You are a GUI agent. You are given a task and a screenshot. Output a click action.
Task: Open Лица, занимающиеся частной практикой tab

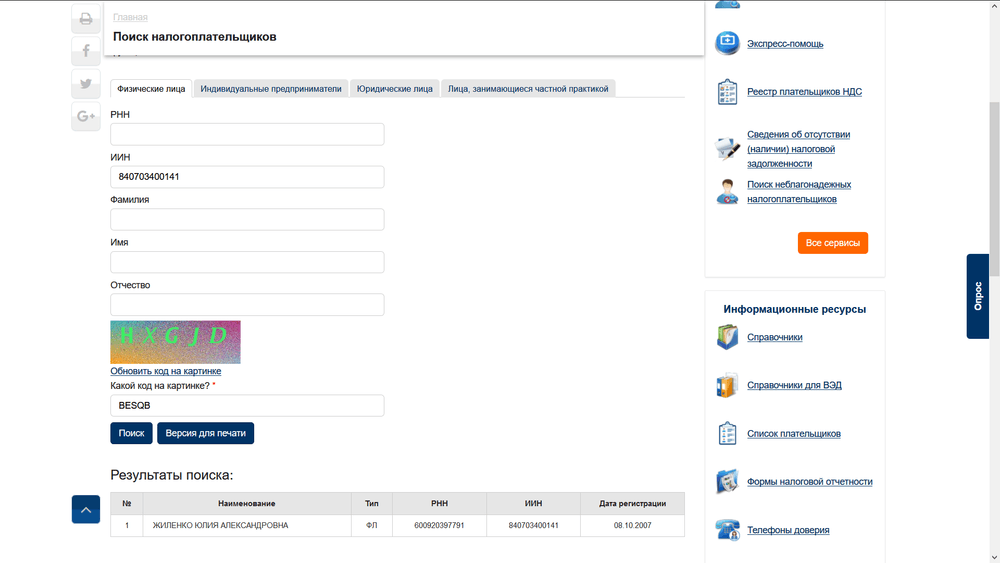tap(528, 89)
